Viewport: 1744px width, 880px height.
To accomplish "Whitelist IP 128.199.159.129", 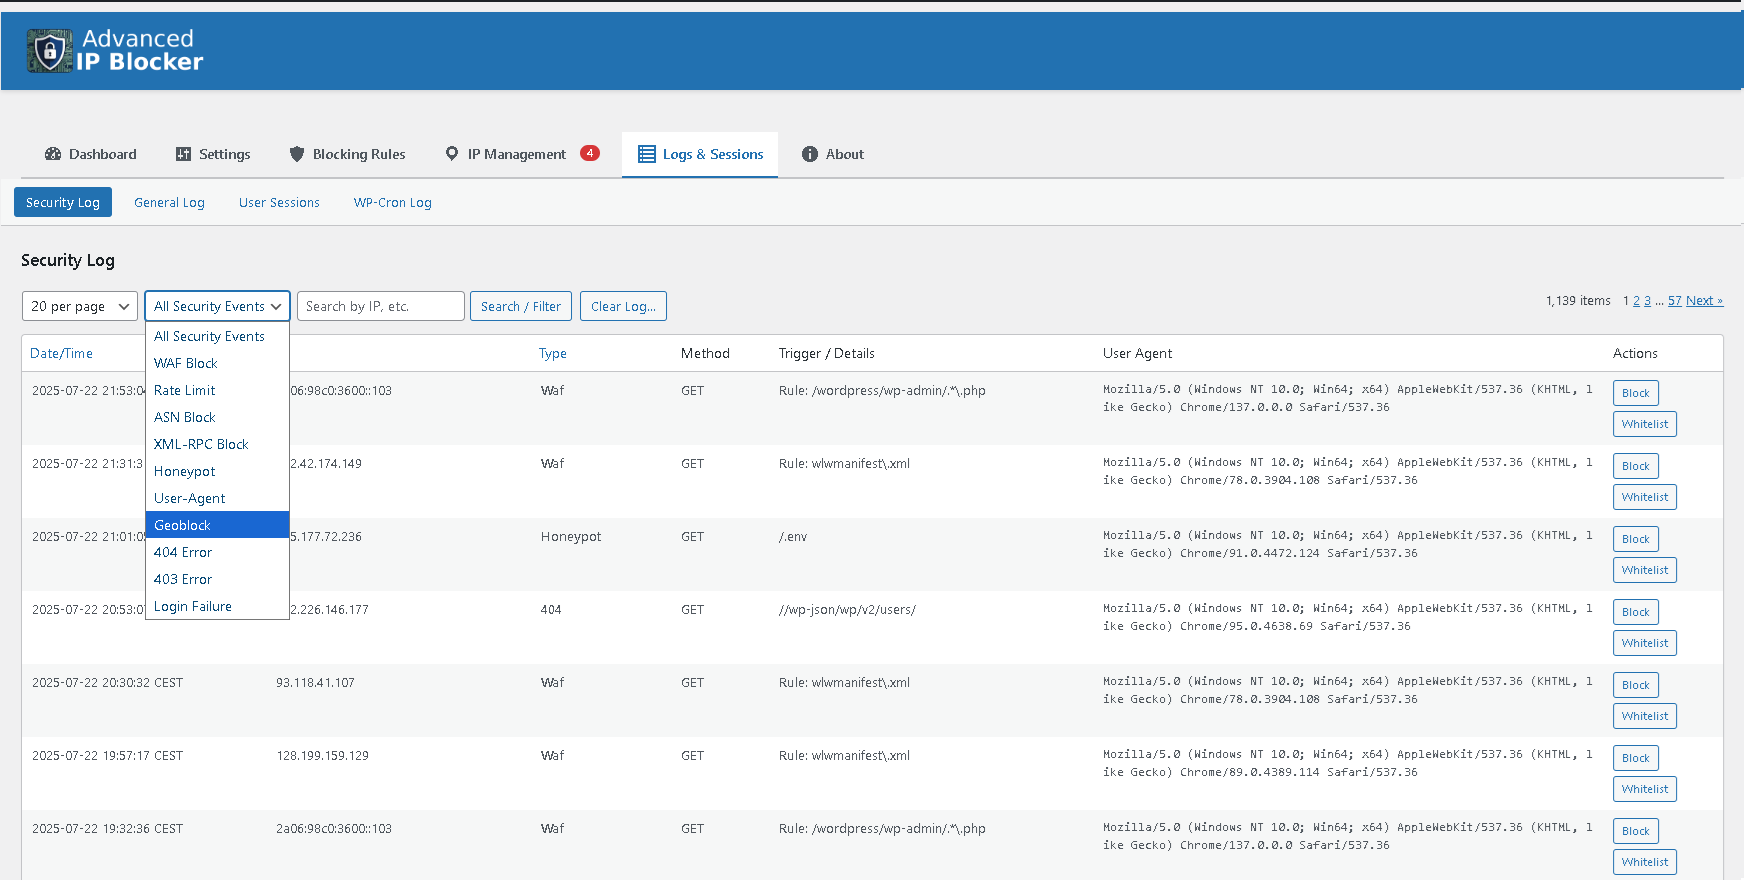I will click(x=1645, y=789).
